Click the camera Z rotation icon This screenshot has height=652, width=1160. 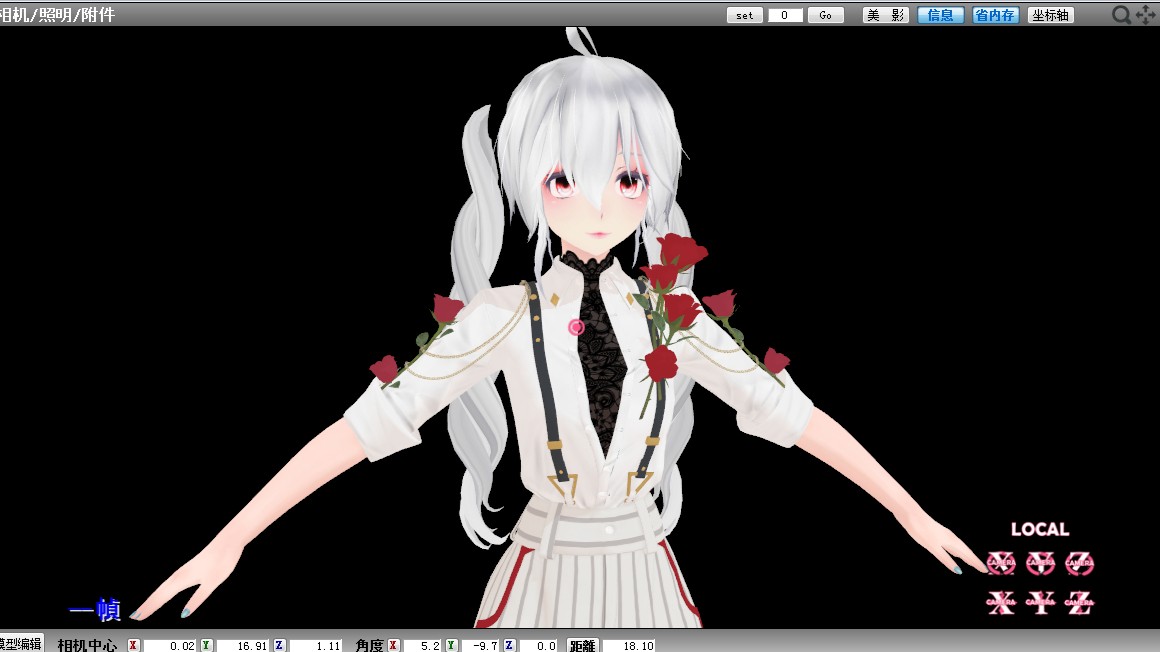1079,563
